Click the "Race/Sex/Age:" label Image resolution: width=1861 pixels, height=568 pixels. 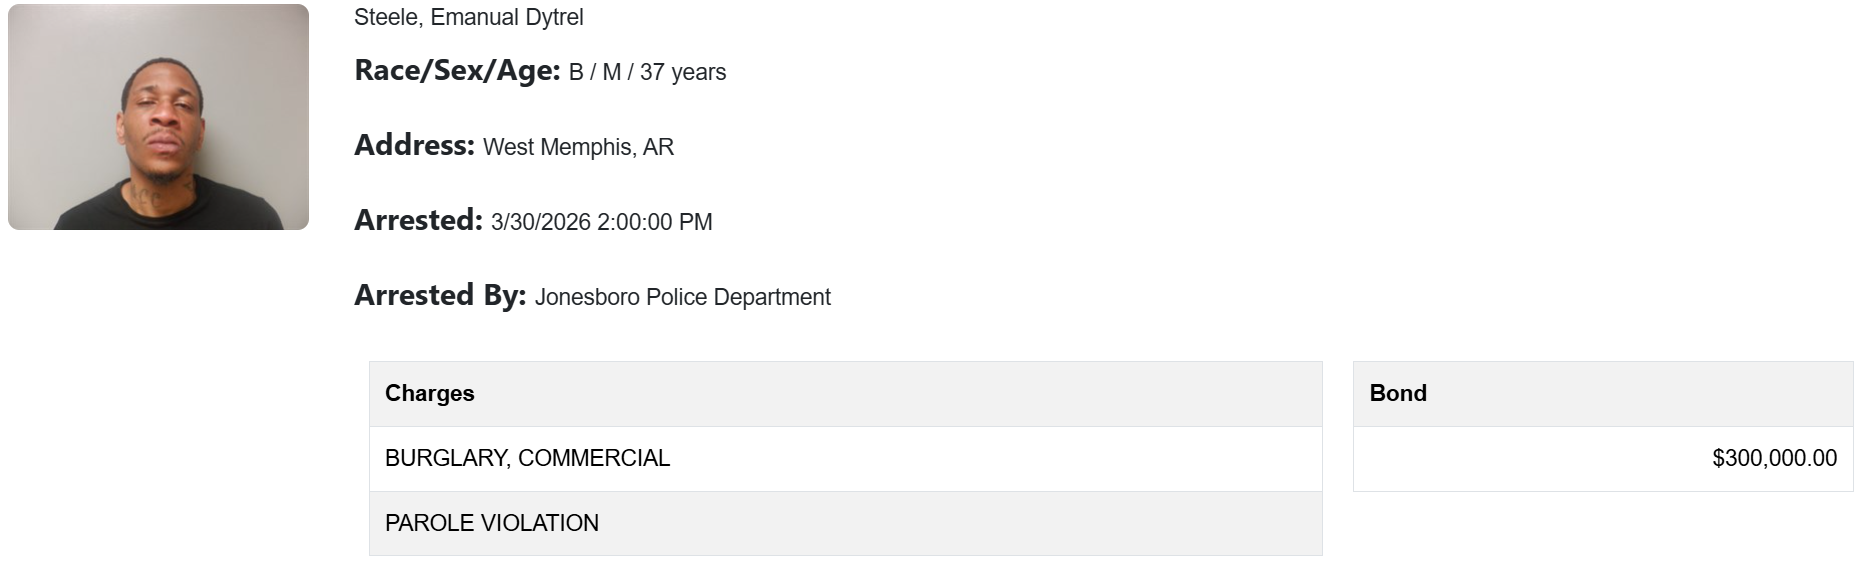pos(457,71)
